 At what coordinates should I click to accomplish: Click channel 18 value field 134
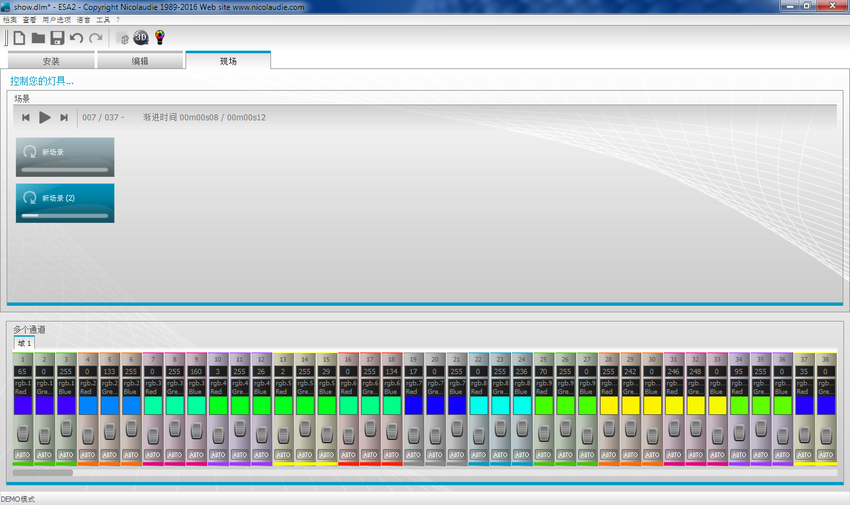pyautogui.click(x=391, y=372)
